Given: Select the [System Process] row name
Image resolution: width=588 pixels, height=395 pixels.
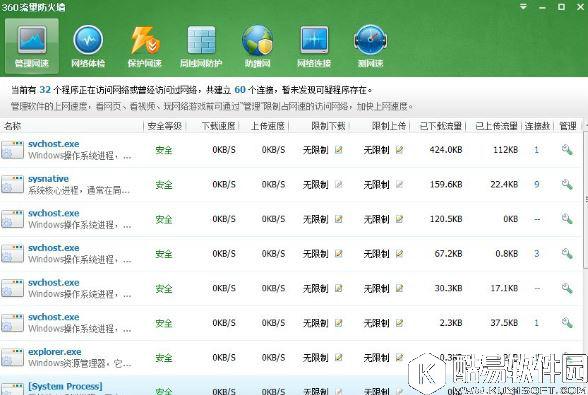Looking at the screenshot, I should pyautogui.click(x=65, y=386).
